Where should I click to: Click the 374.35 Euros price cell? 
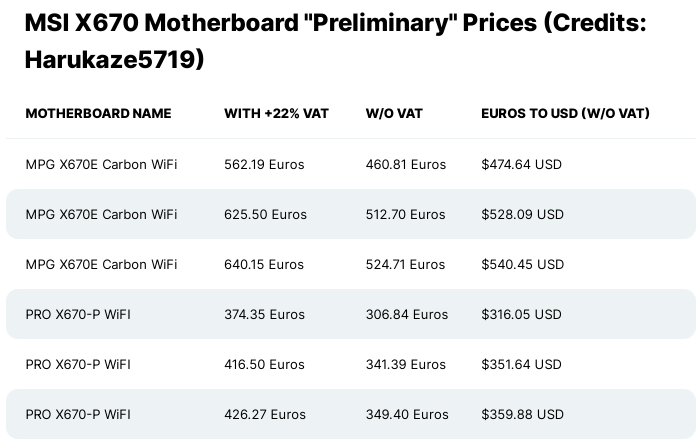[265, 314]
